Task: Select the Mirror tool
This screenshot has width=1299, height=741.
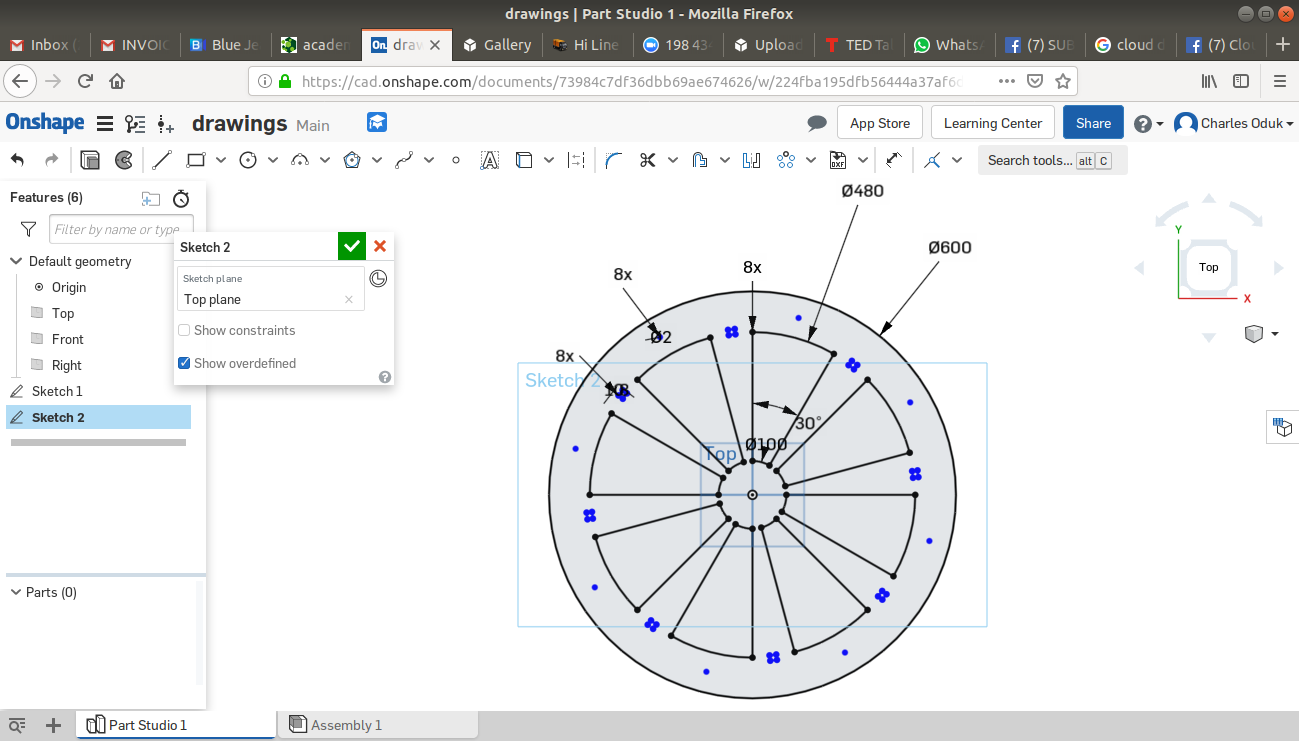Action: click(x=752, y=160)
